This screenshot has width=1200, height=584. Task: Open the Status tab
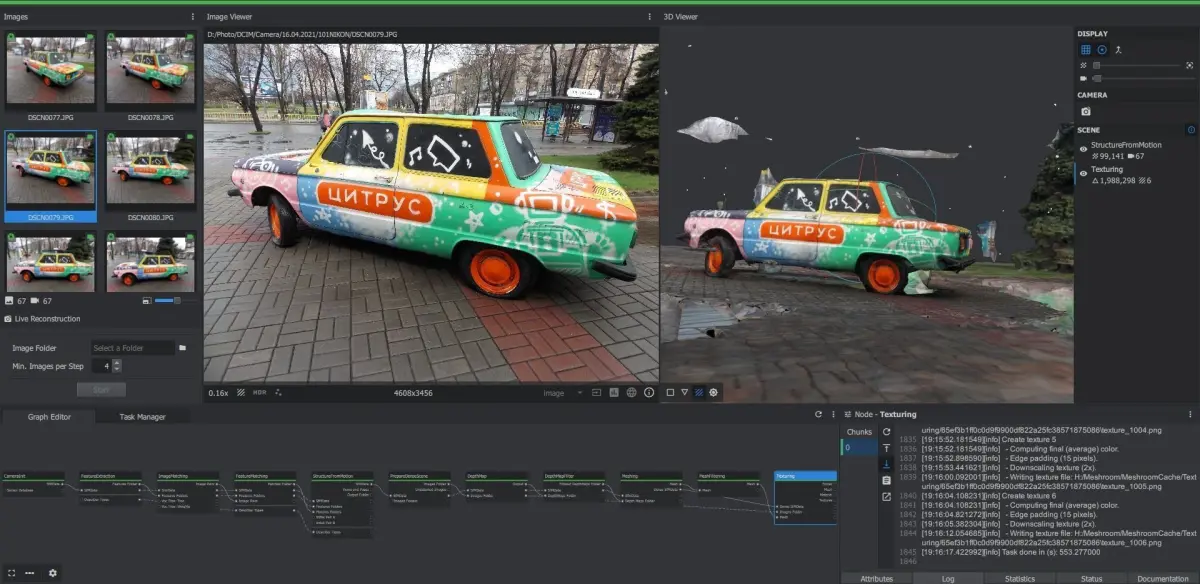(x=1091, y=578)
